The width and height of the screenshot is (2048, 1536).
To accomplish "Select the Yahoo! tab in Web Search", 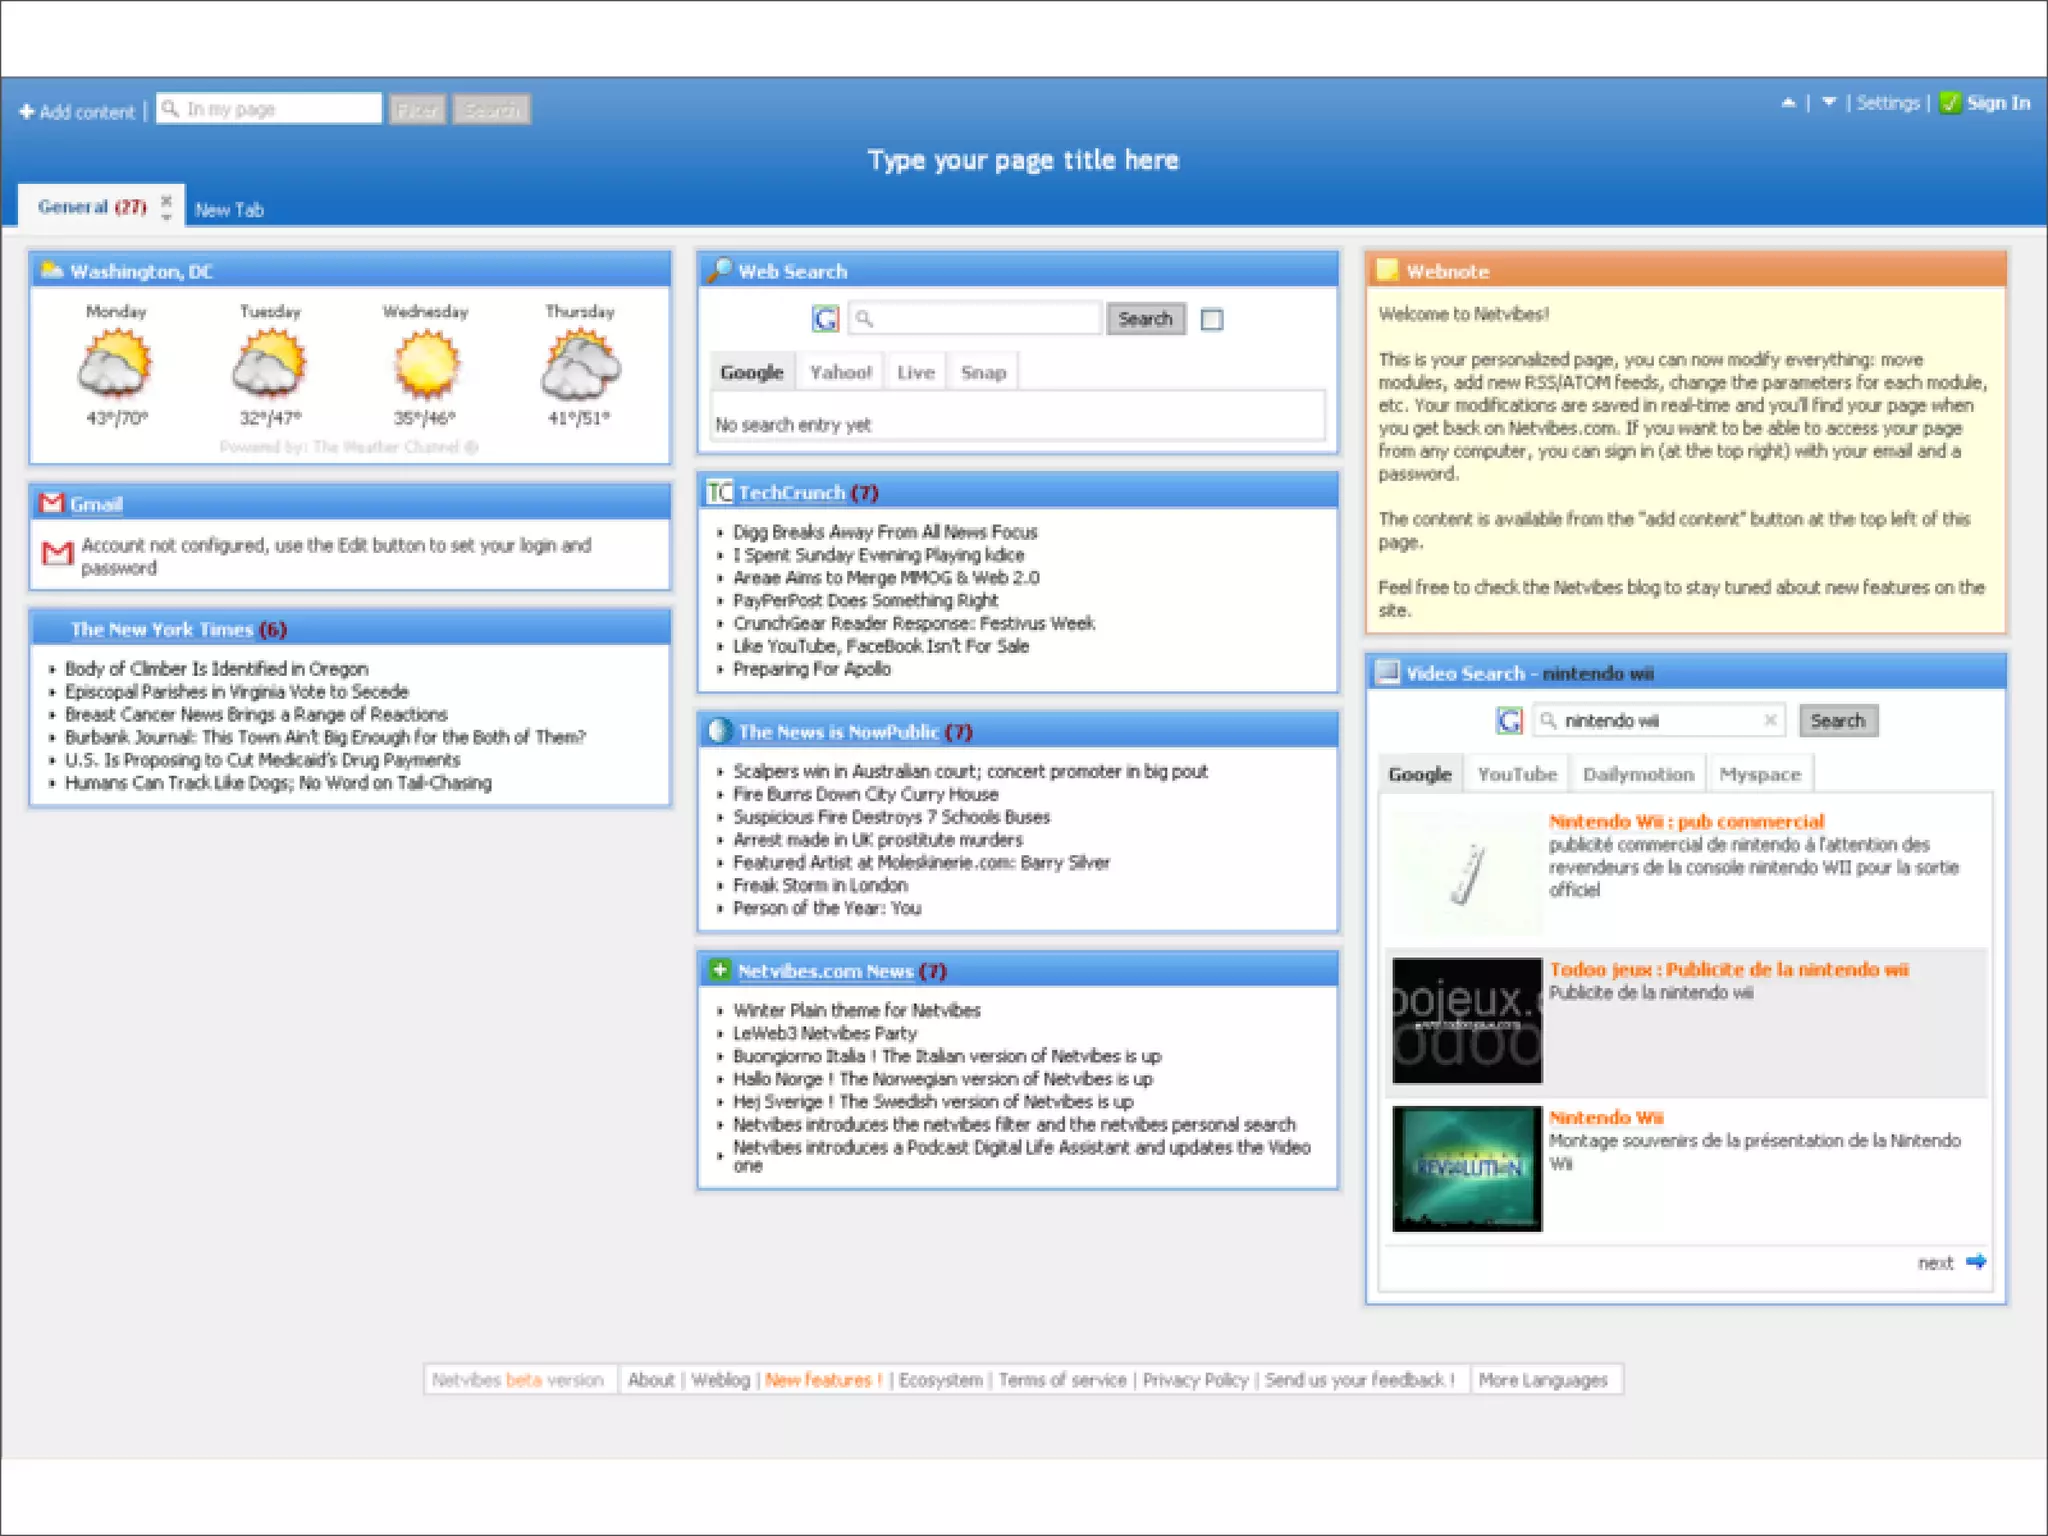I will coord(841,372).
